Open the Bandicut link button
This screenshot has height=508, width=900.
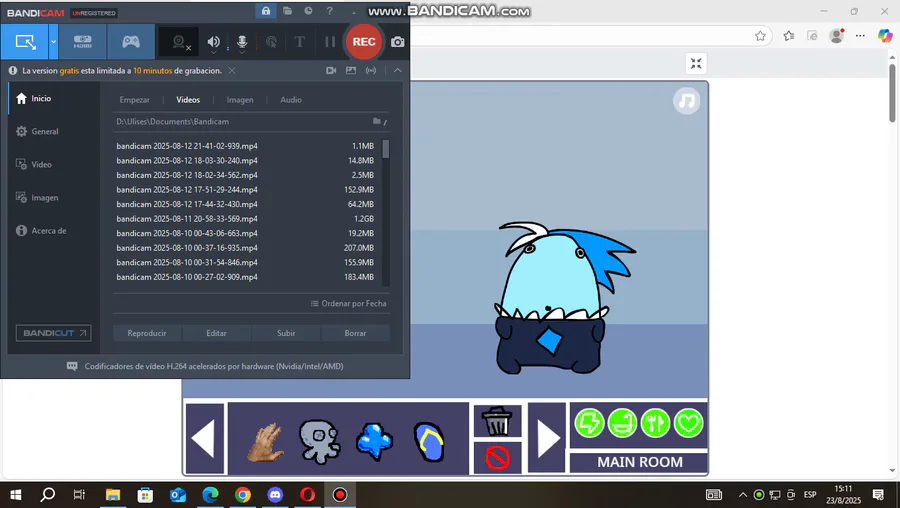tap(53, 333)
